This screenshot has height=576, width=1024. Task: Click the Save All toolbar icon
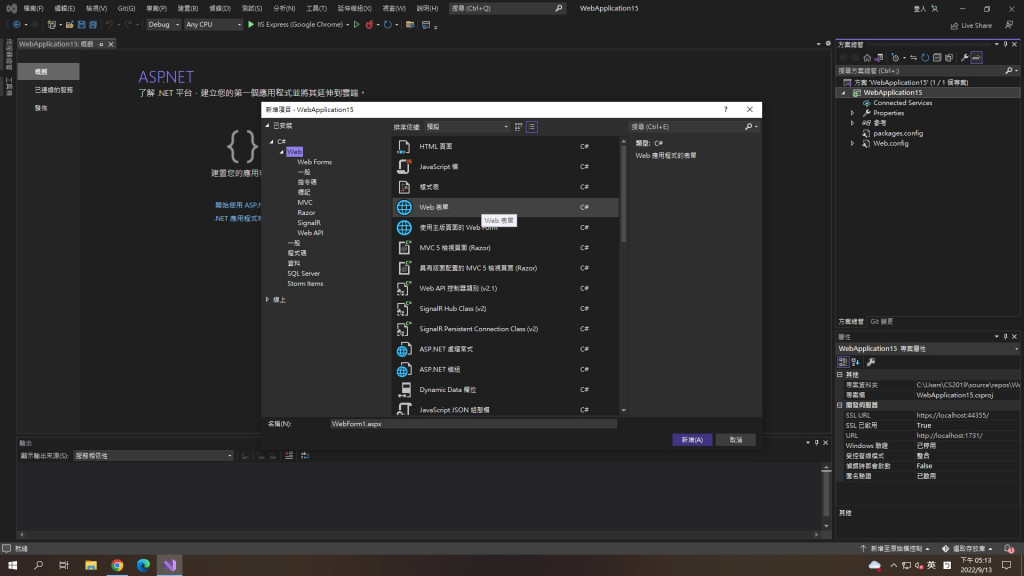(93, 25)
